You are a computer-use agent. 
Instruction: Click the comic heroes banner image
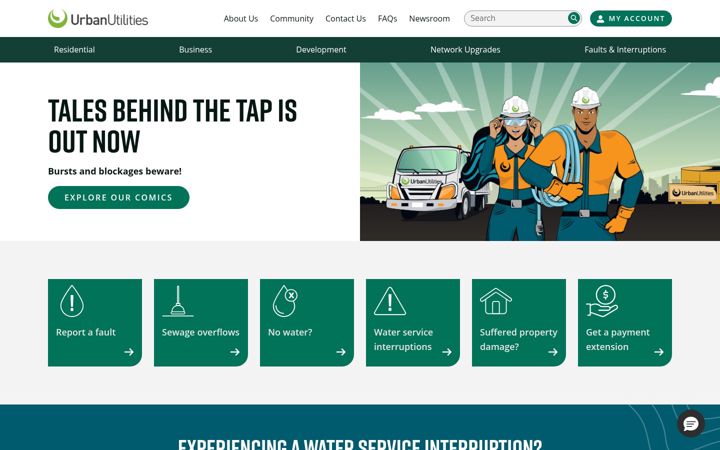point(540,152)
